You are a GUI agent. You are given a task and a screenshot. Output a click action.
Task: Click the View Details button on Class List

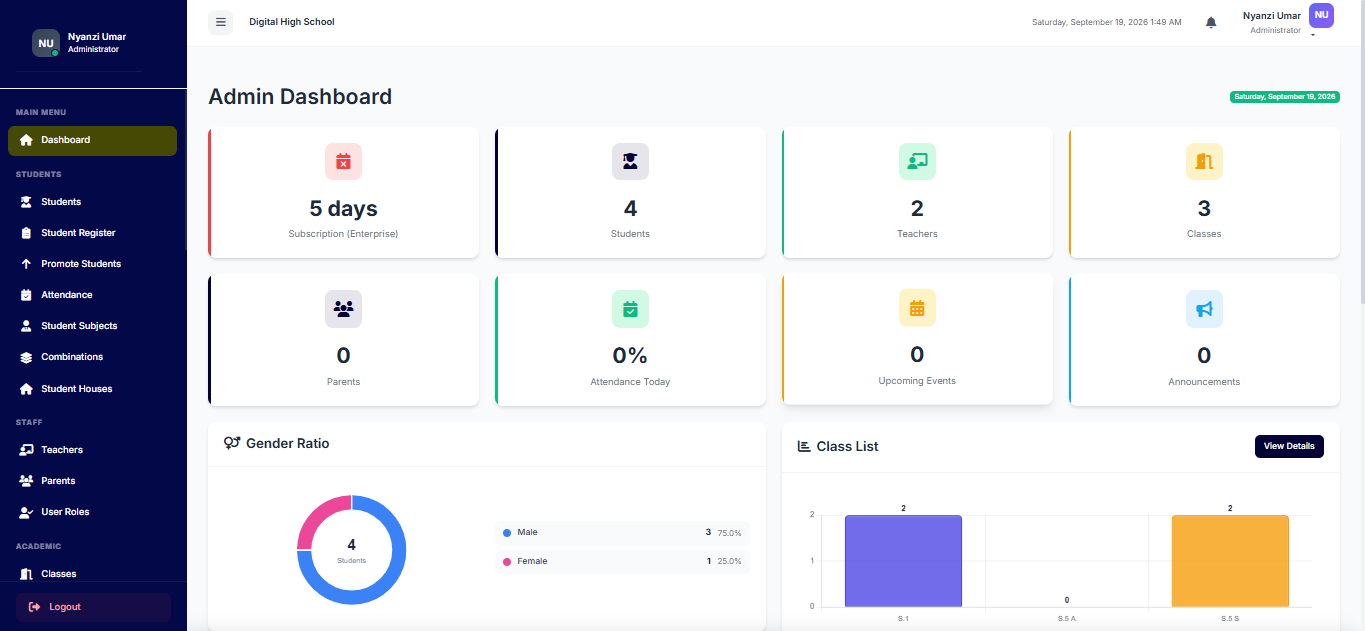click(1289, 446)
